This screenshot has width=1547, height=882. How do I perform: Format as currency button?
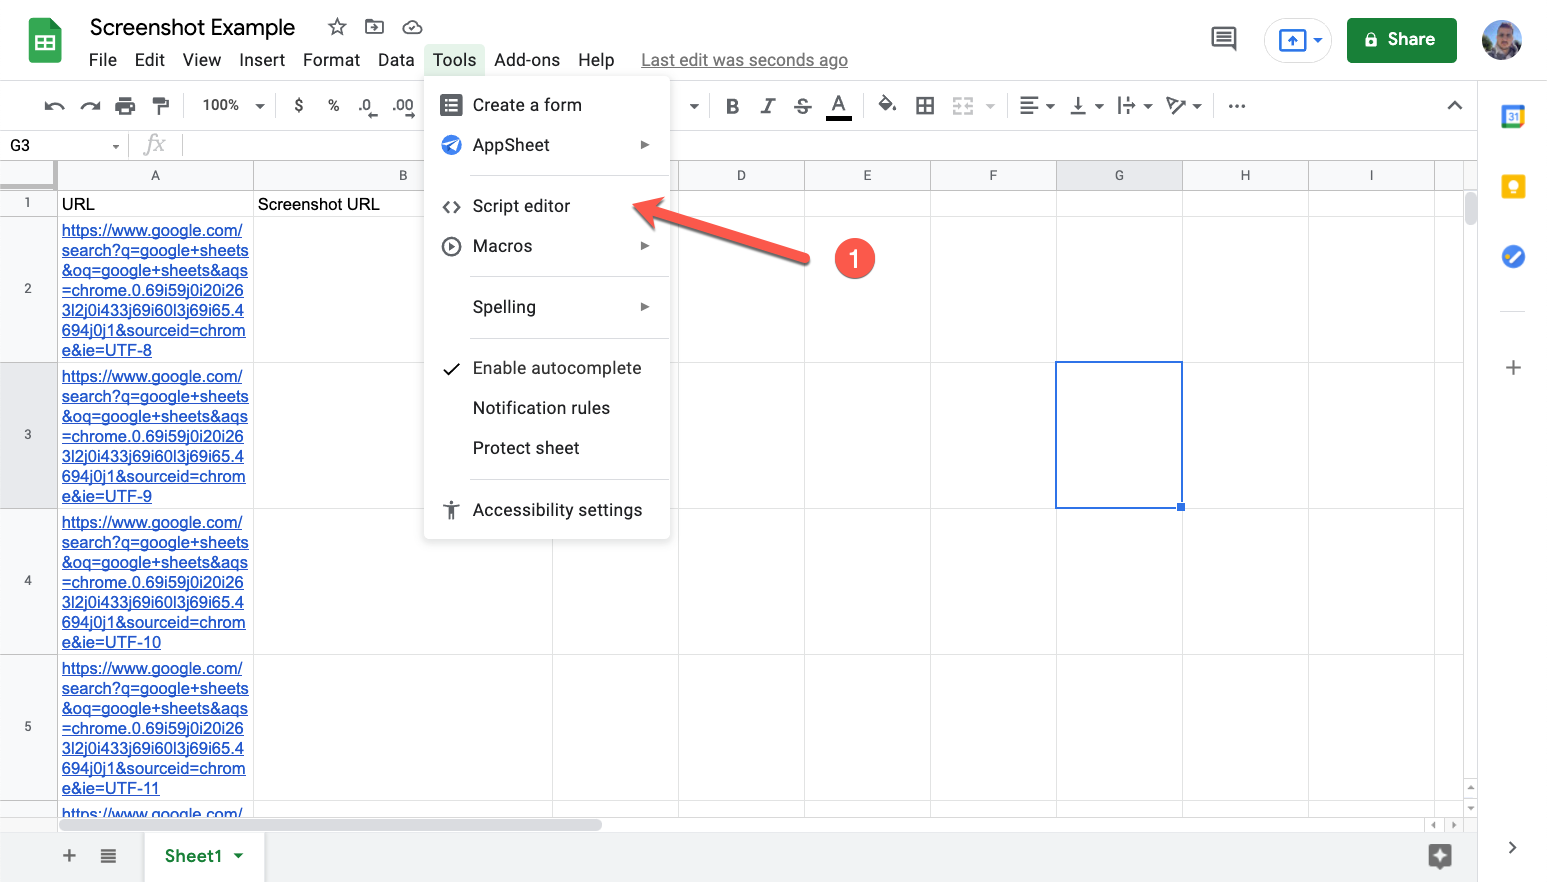tap(299, 106)
